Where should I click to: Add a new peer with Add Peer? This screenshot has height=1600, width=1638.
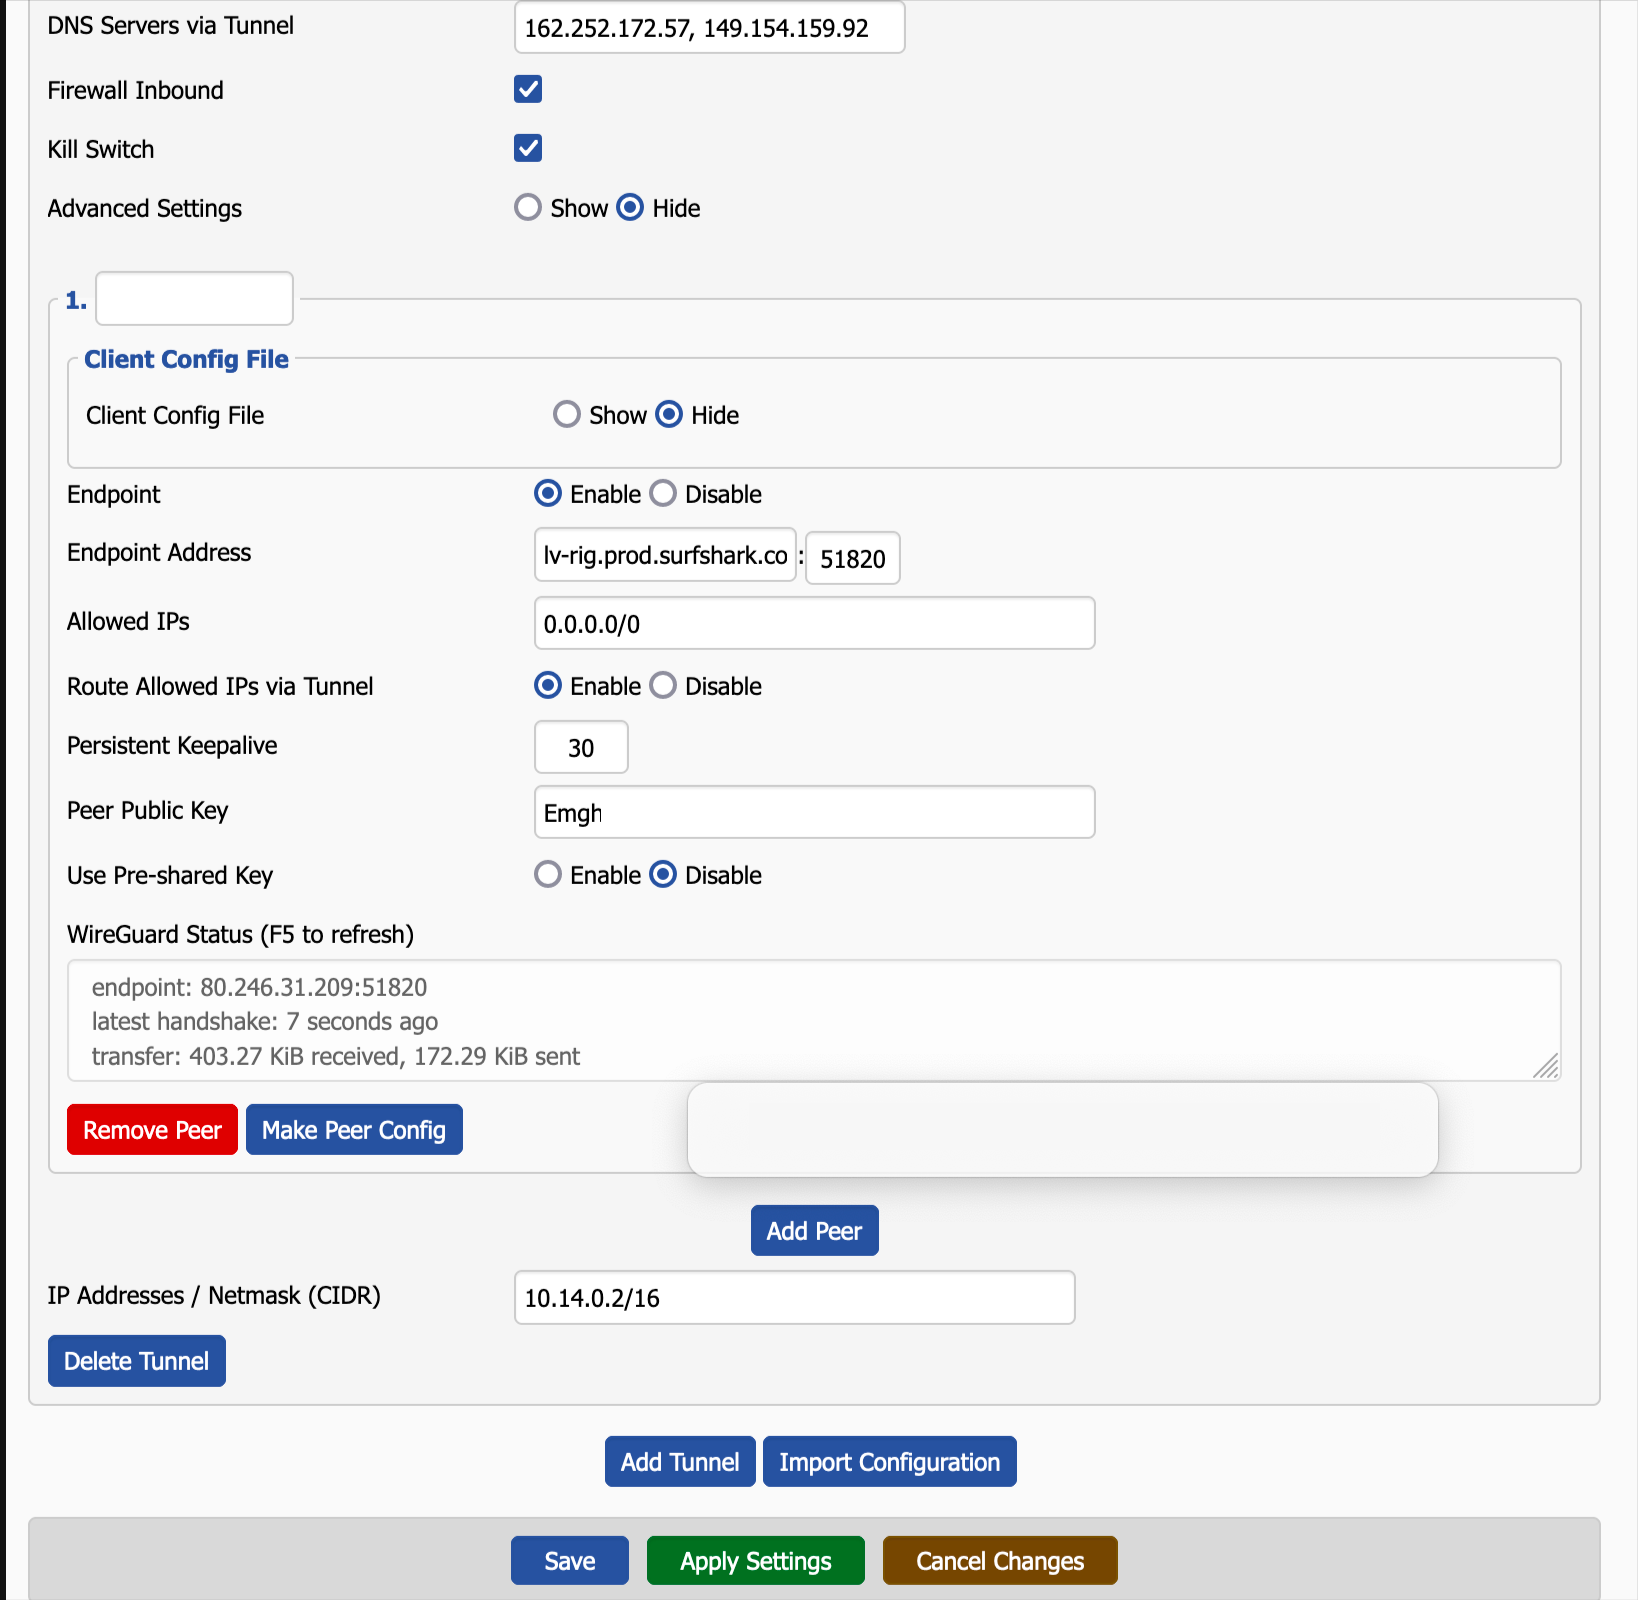click(x=814, y=1231)
